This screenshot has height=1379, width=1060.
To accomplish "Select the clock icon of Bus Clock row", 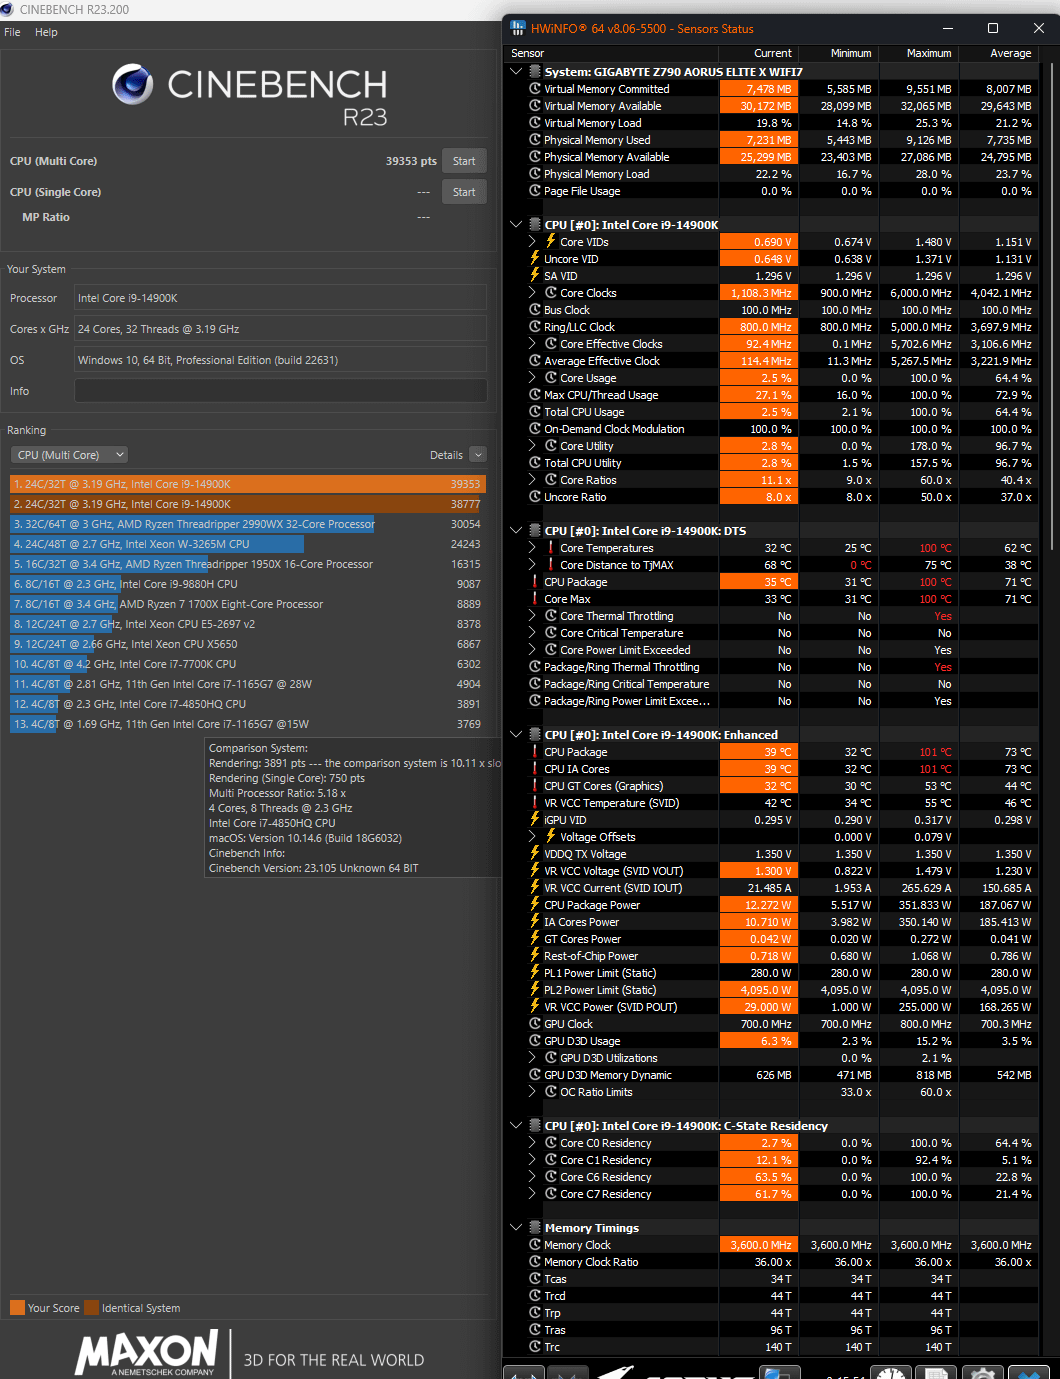I will pos(535,310).
